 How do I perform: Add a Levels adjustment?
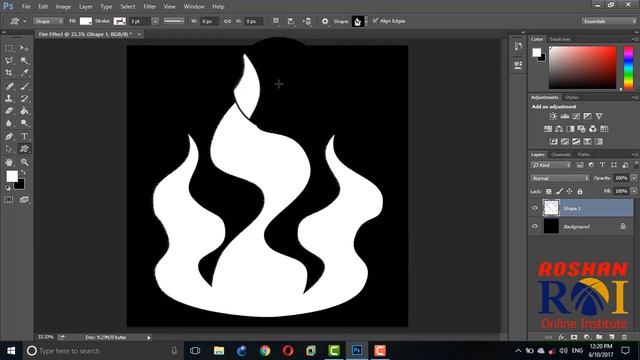tap(564, 116)
